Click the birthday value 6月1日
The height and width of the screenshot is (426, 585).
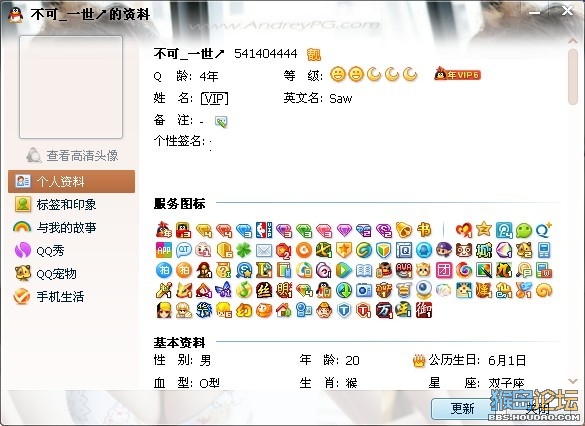pyautogui.click(x=507, y=360)
